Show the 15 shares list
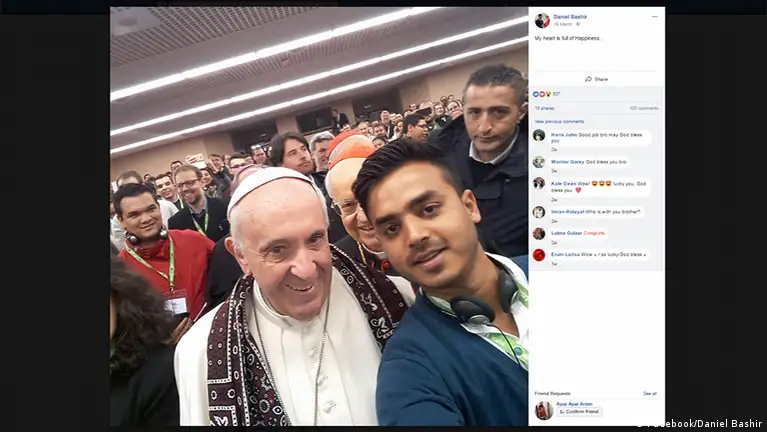 [544, 108]
